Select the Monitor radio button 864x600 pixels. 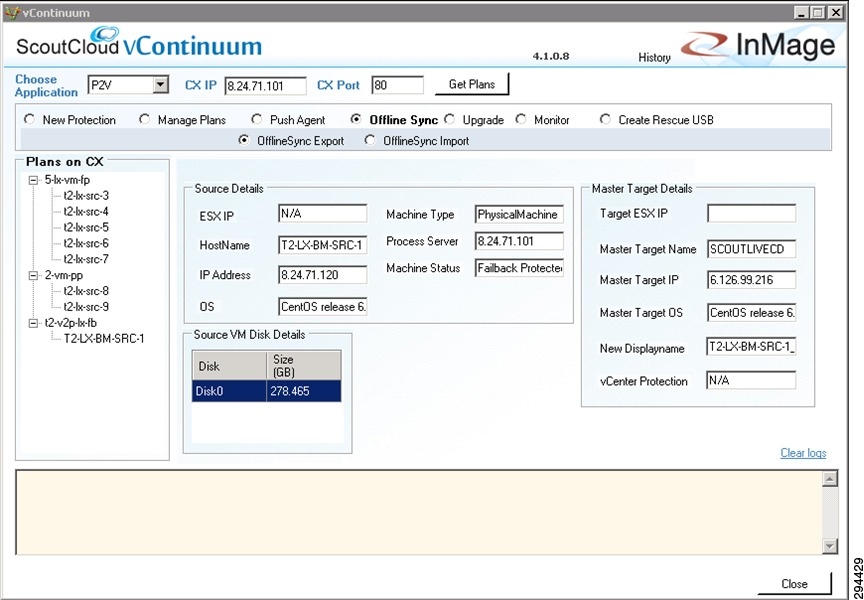pos(521,120)
